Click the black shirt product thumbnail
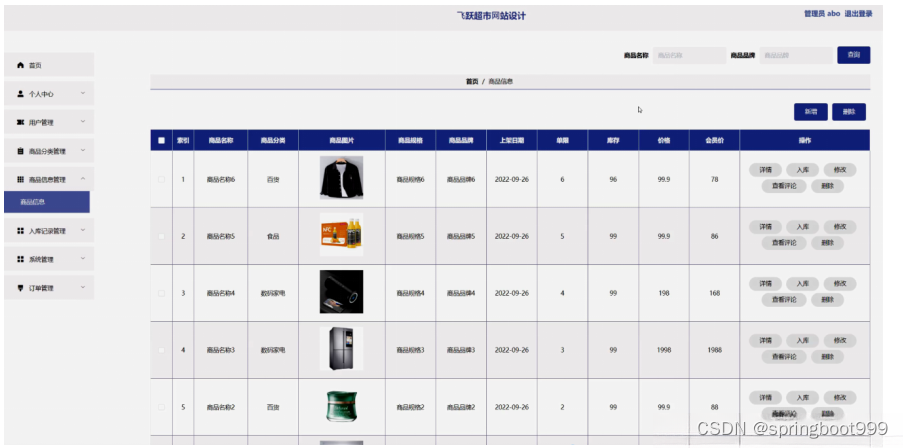This screenshot has width=903, height=448. tap(342, 178)
